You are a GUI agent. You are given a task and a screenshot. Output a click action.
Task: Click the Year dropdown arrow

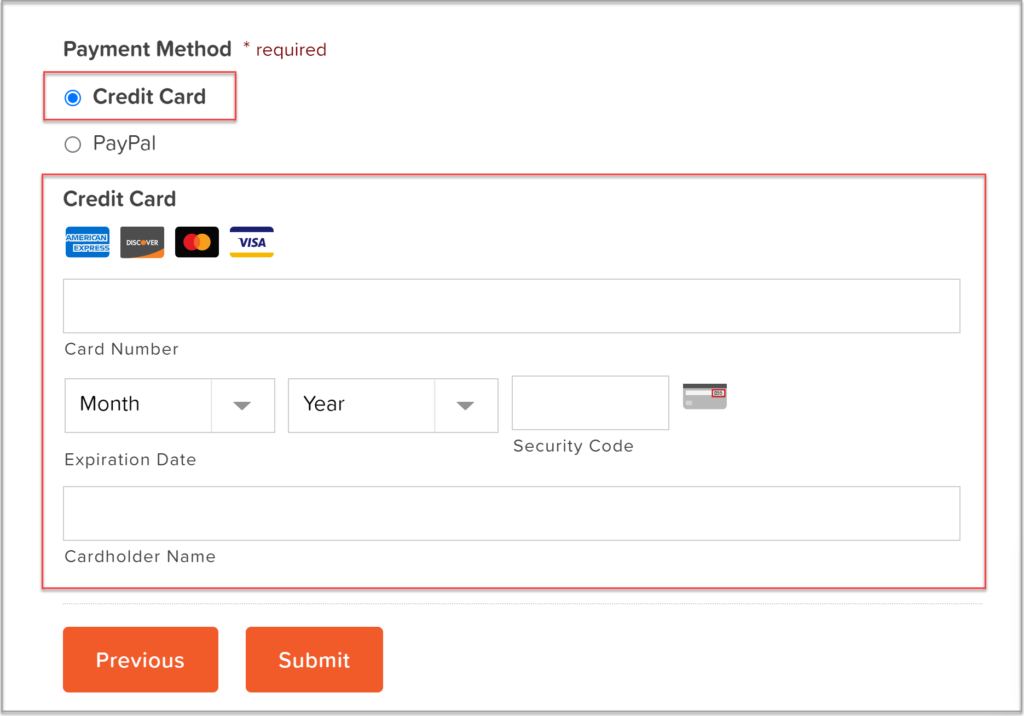465,405
